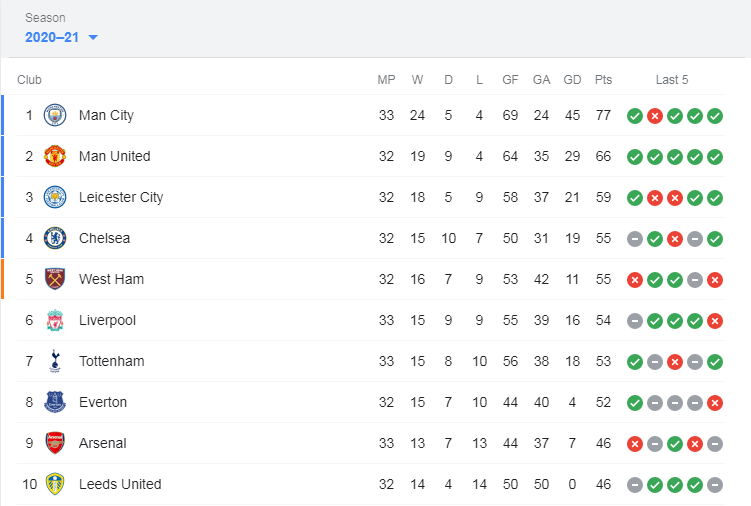Open the Man City team link
Screen dimensions: 751x506
point(106,115)
